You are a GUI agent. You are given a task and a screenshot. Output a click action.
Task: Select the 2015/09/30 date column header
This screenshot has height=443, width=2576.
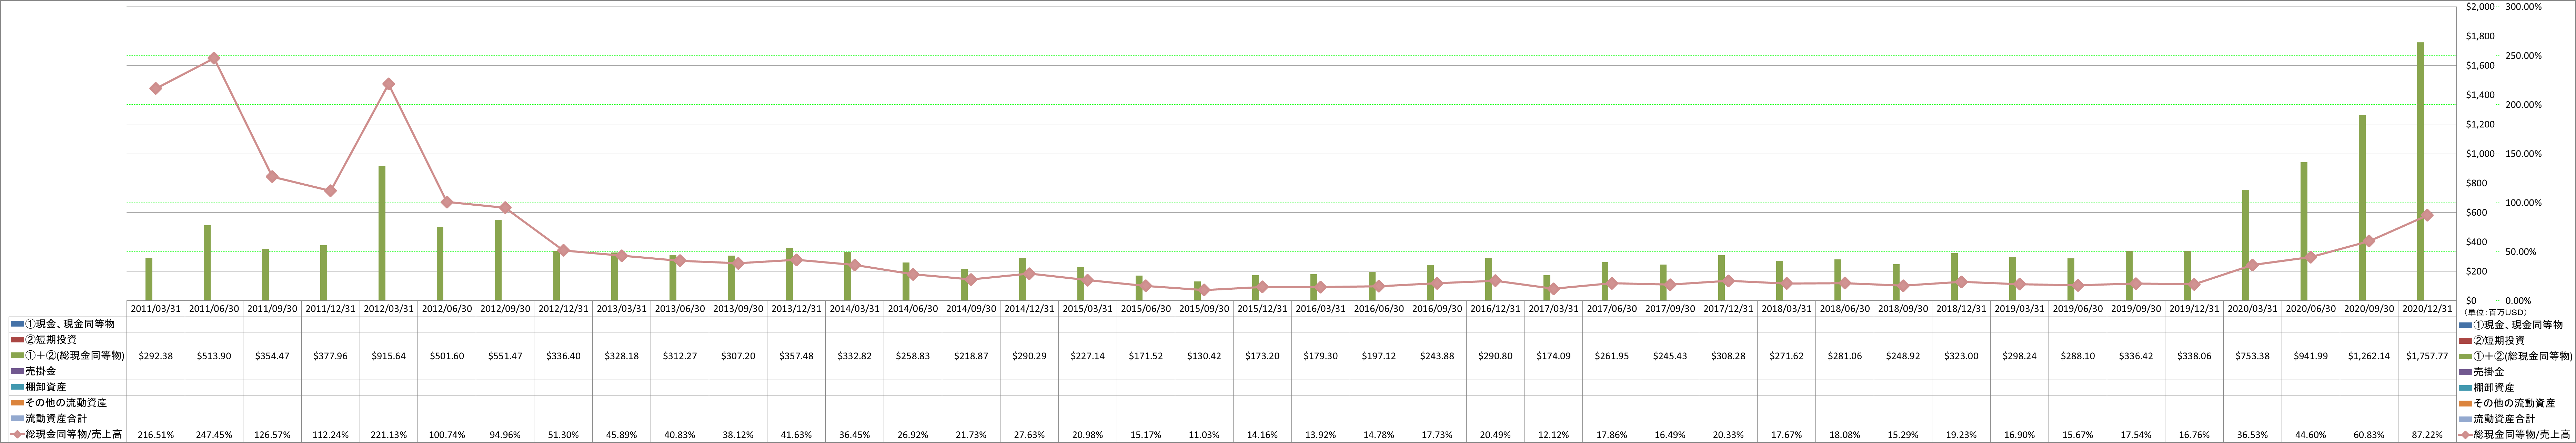click(x=1204, y=309)
